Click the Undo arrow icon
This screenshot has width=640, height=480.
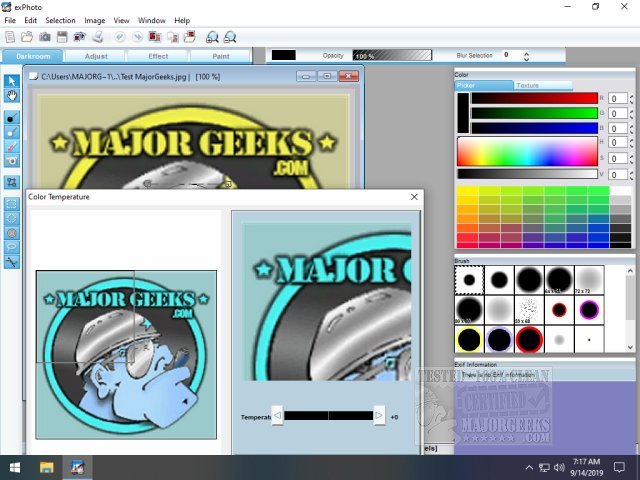pyautogui.click(x=120, y=37)
